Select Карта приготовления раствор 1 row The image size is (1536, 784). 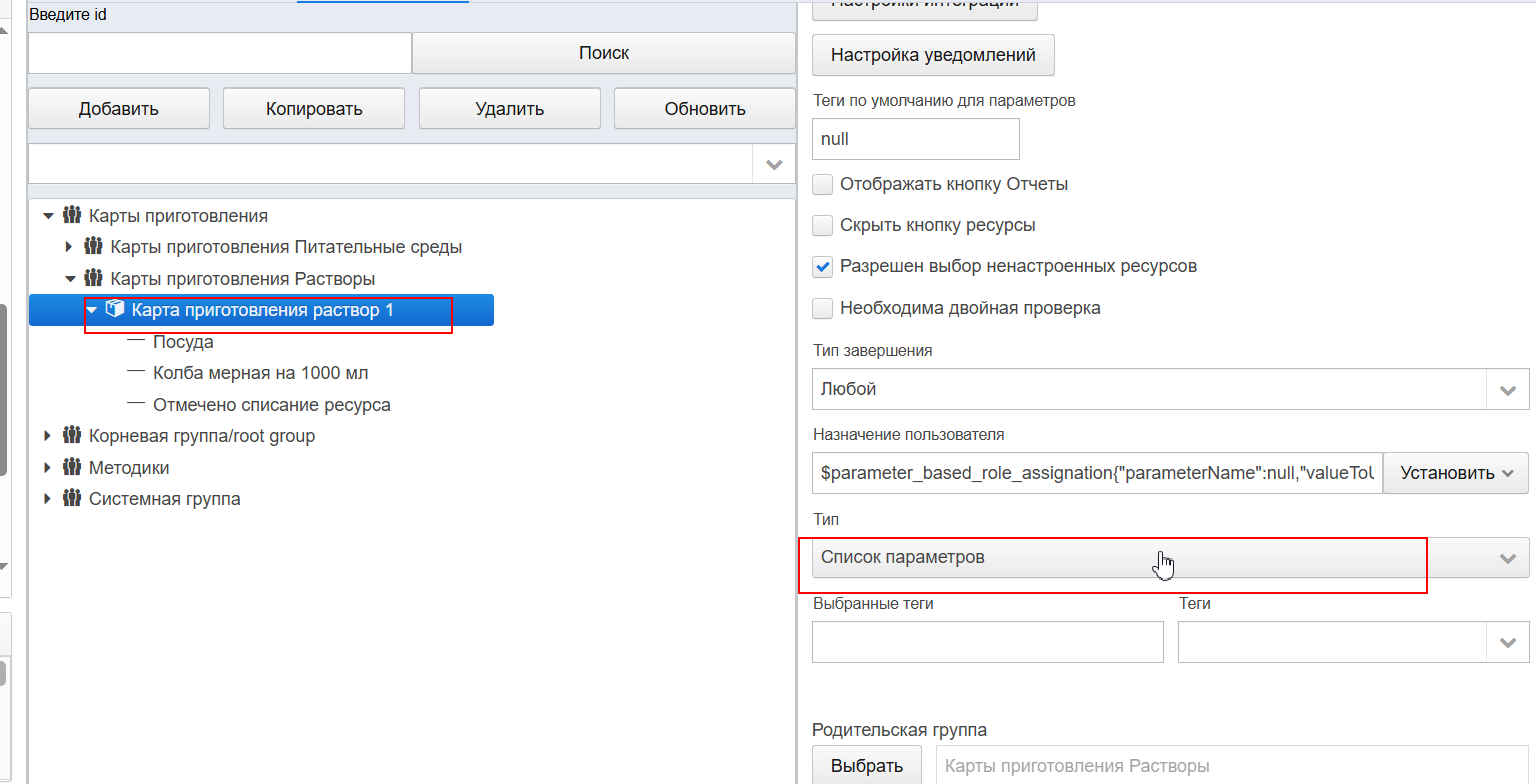point(262,310)
